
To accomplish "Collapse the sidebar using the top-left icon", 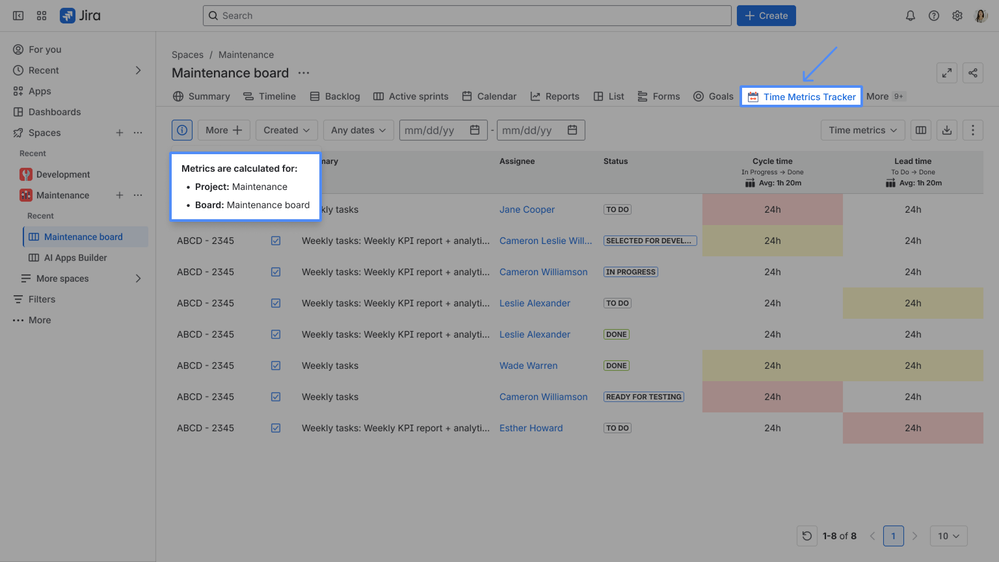I will [18, 15].
